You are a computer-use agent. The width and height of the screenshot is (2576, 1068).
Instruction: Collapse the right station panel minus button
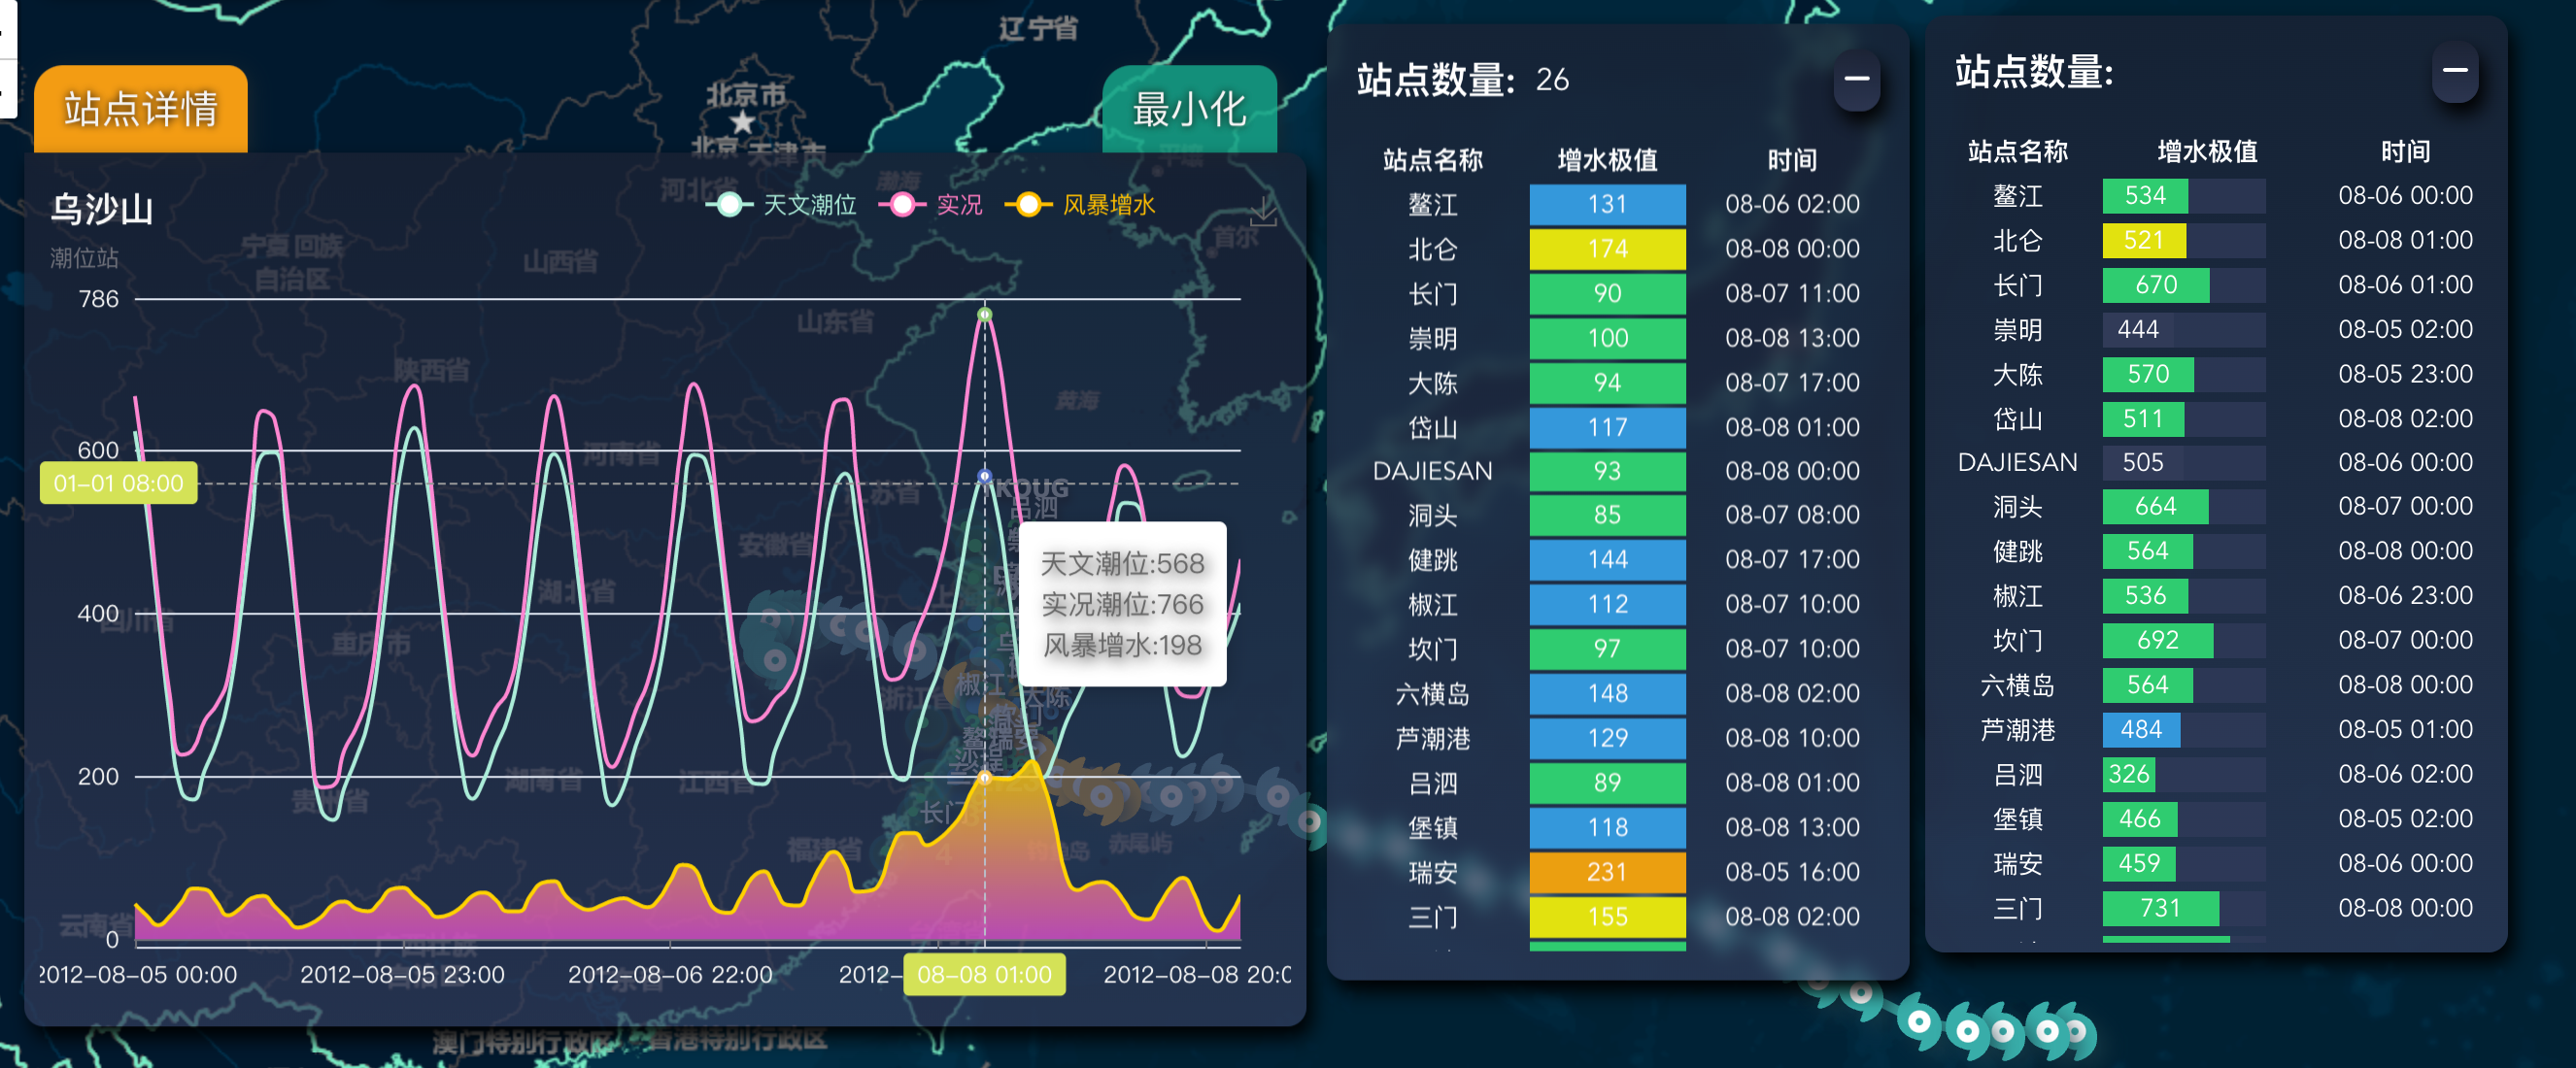pos(2454,71)
